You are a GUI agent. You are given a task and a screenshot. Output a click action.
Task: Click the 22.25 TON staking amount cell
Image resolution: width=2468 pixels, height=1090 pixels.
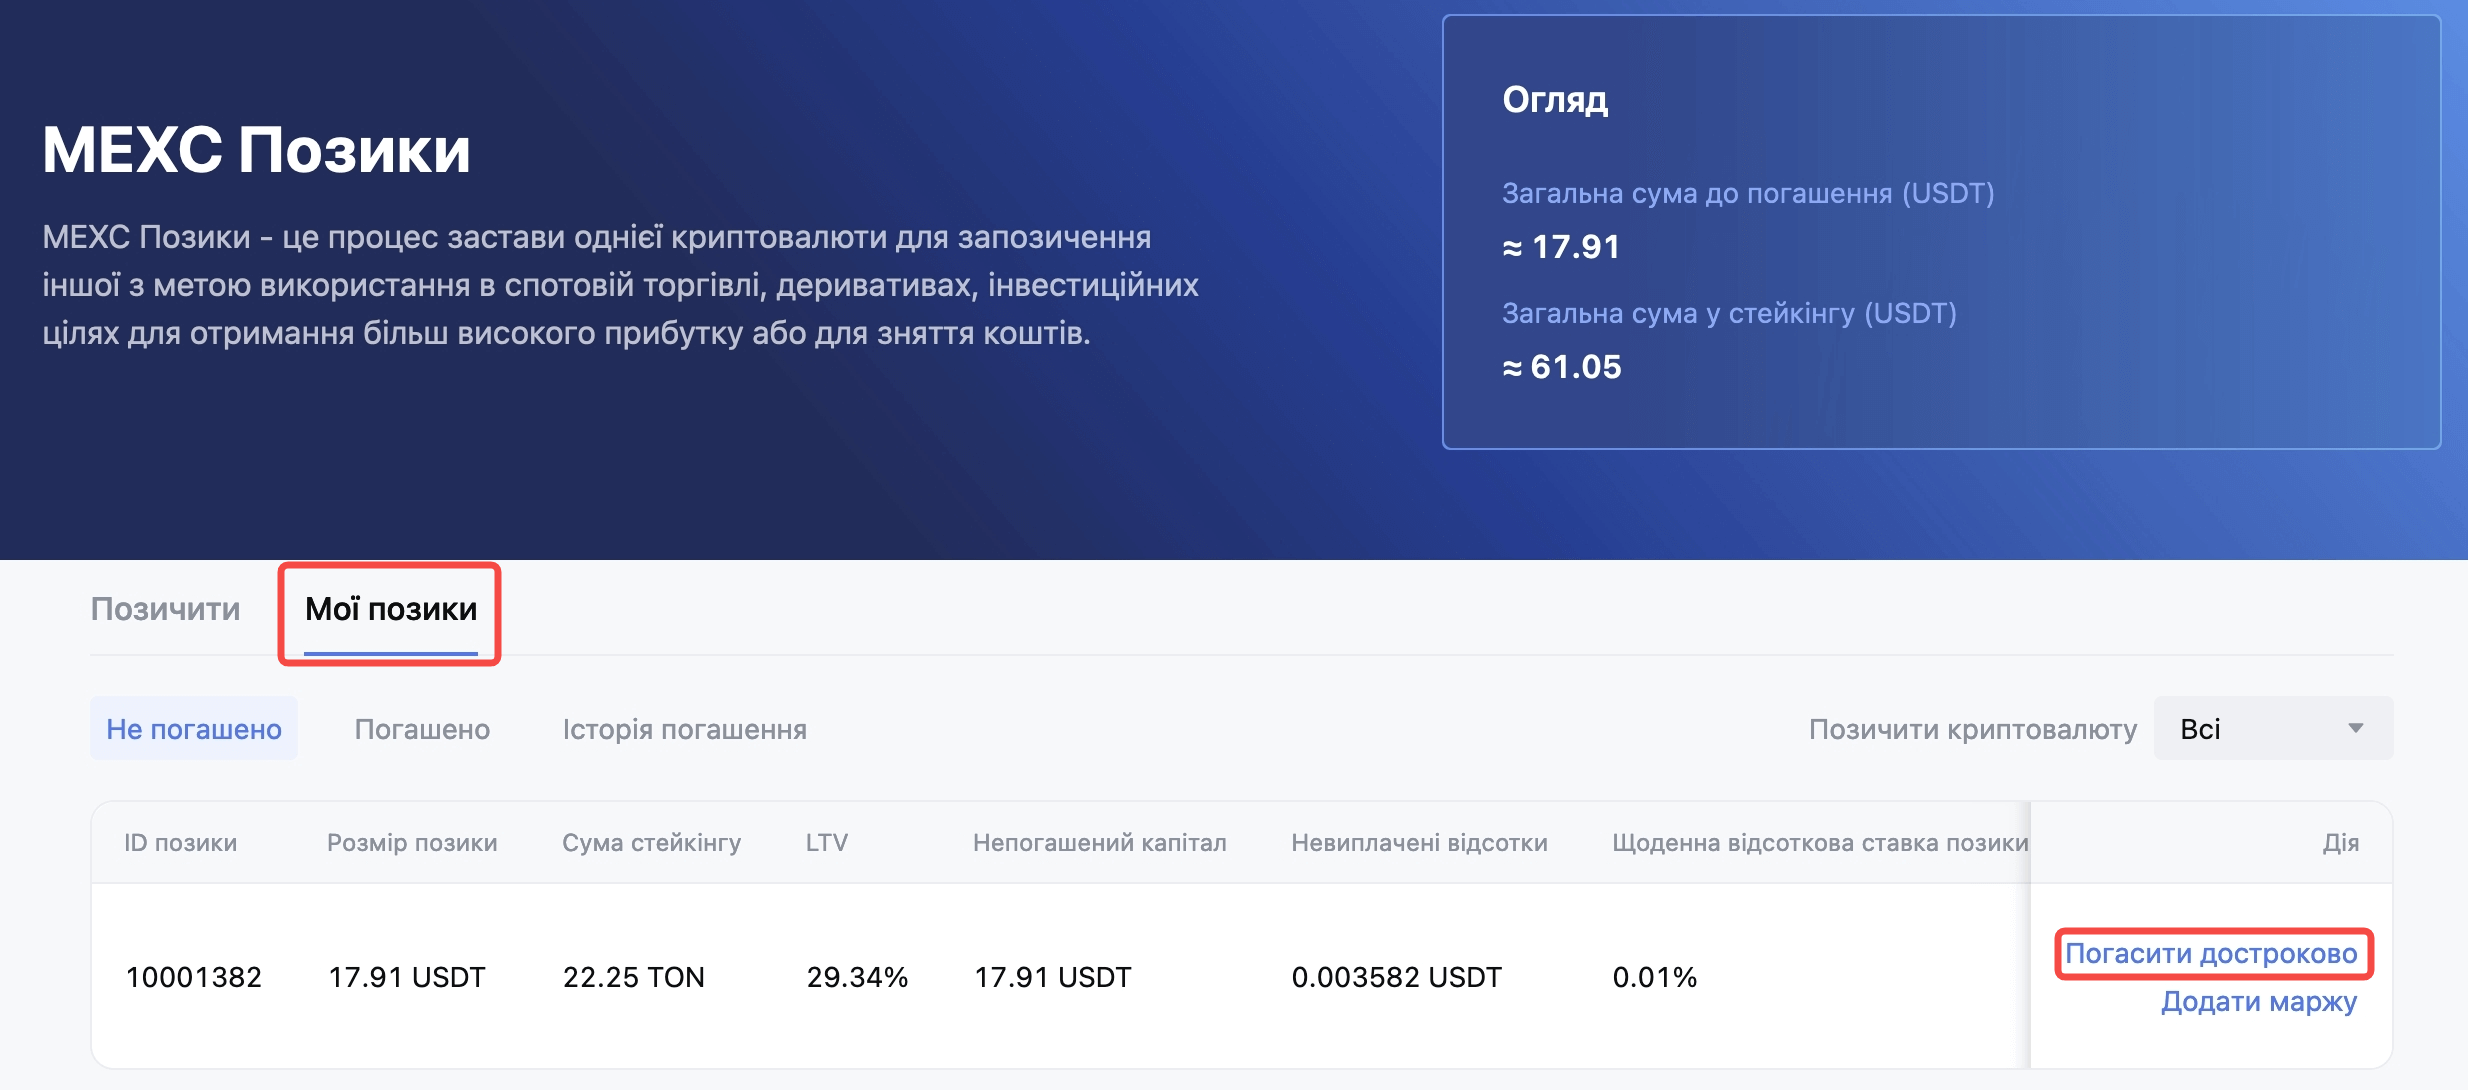(x=634, y=977)
